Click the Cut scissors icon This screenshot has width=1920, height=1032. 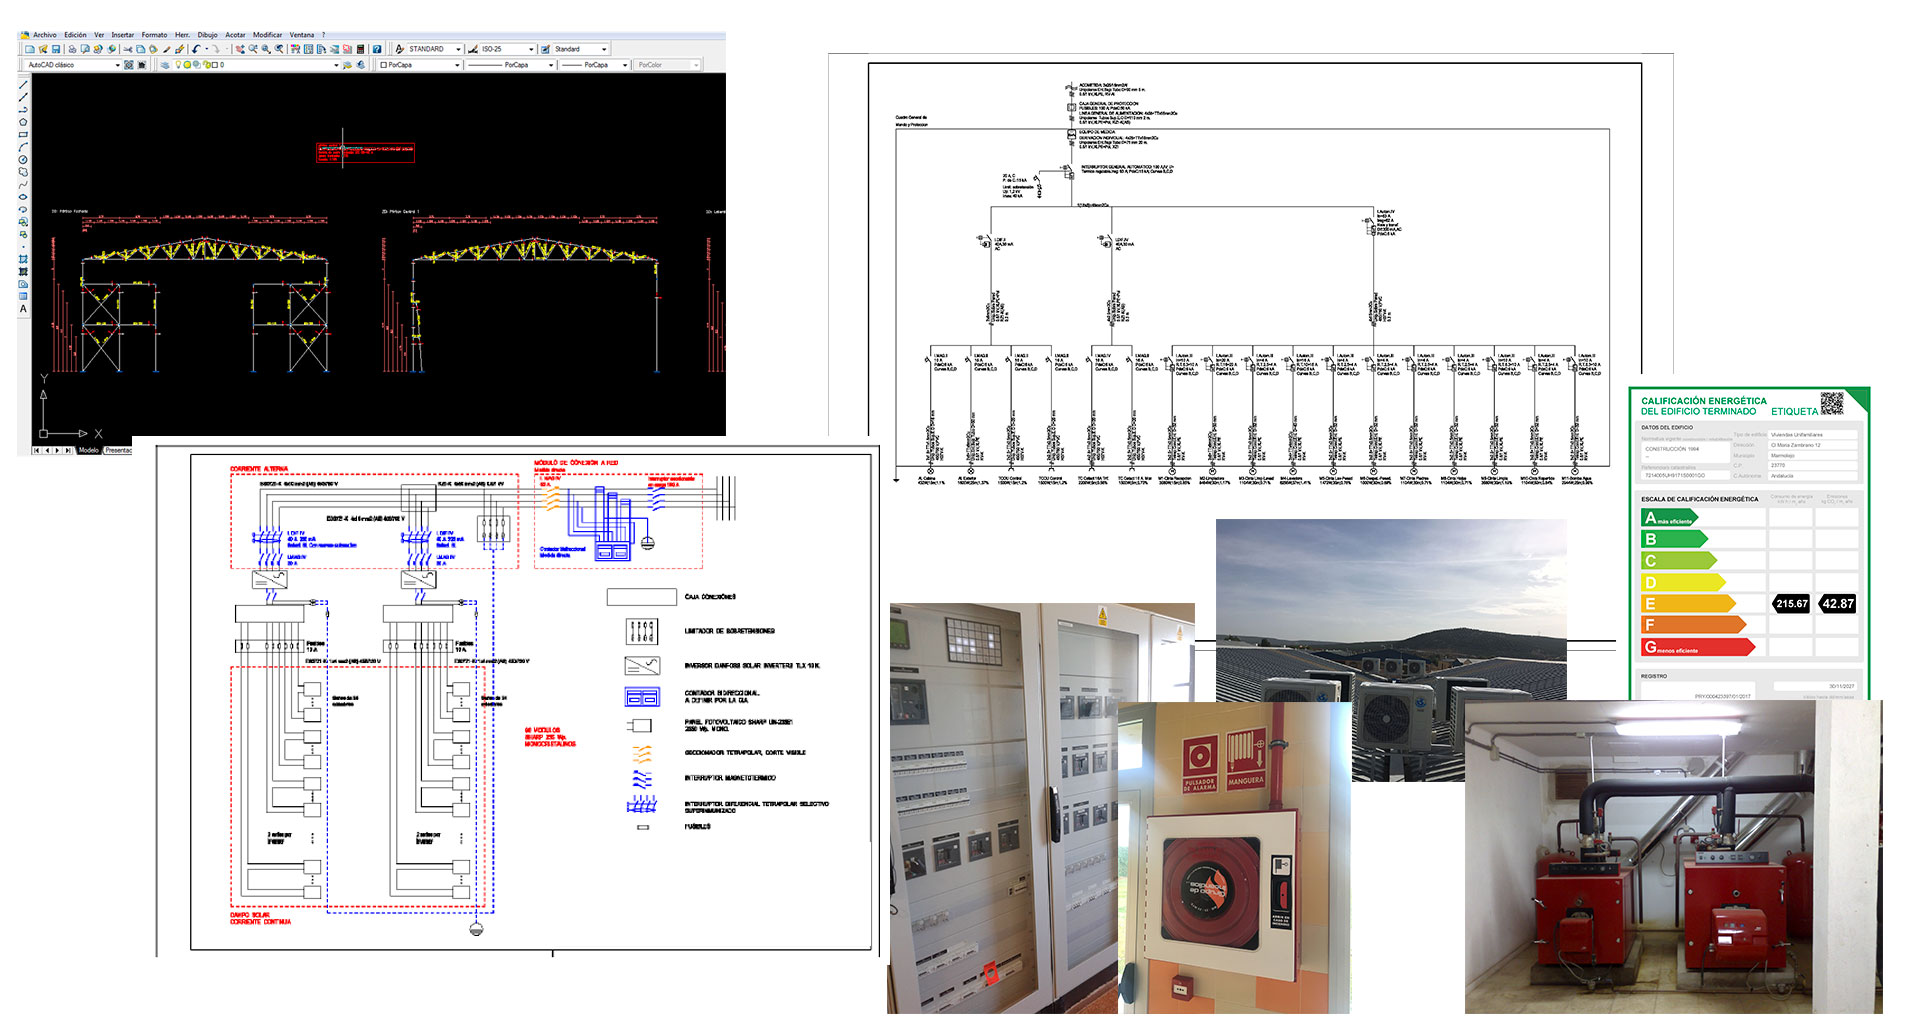coord(127,49)
